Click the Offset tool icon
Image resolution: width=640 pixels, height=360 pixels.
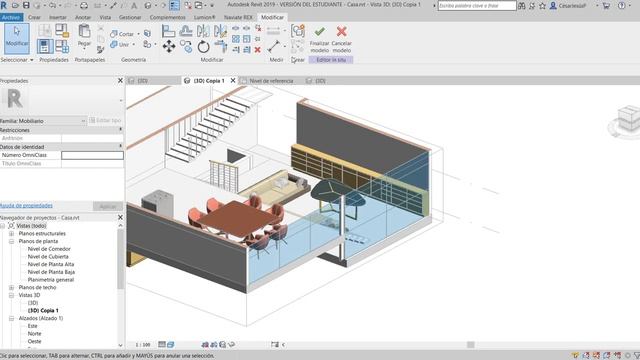coord(186,31)
